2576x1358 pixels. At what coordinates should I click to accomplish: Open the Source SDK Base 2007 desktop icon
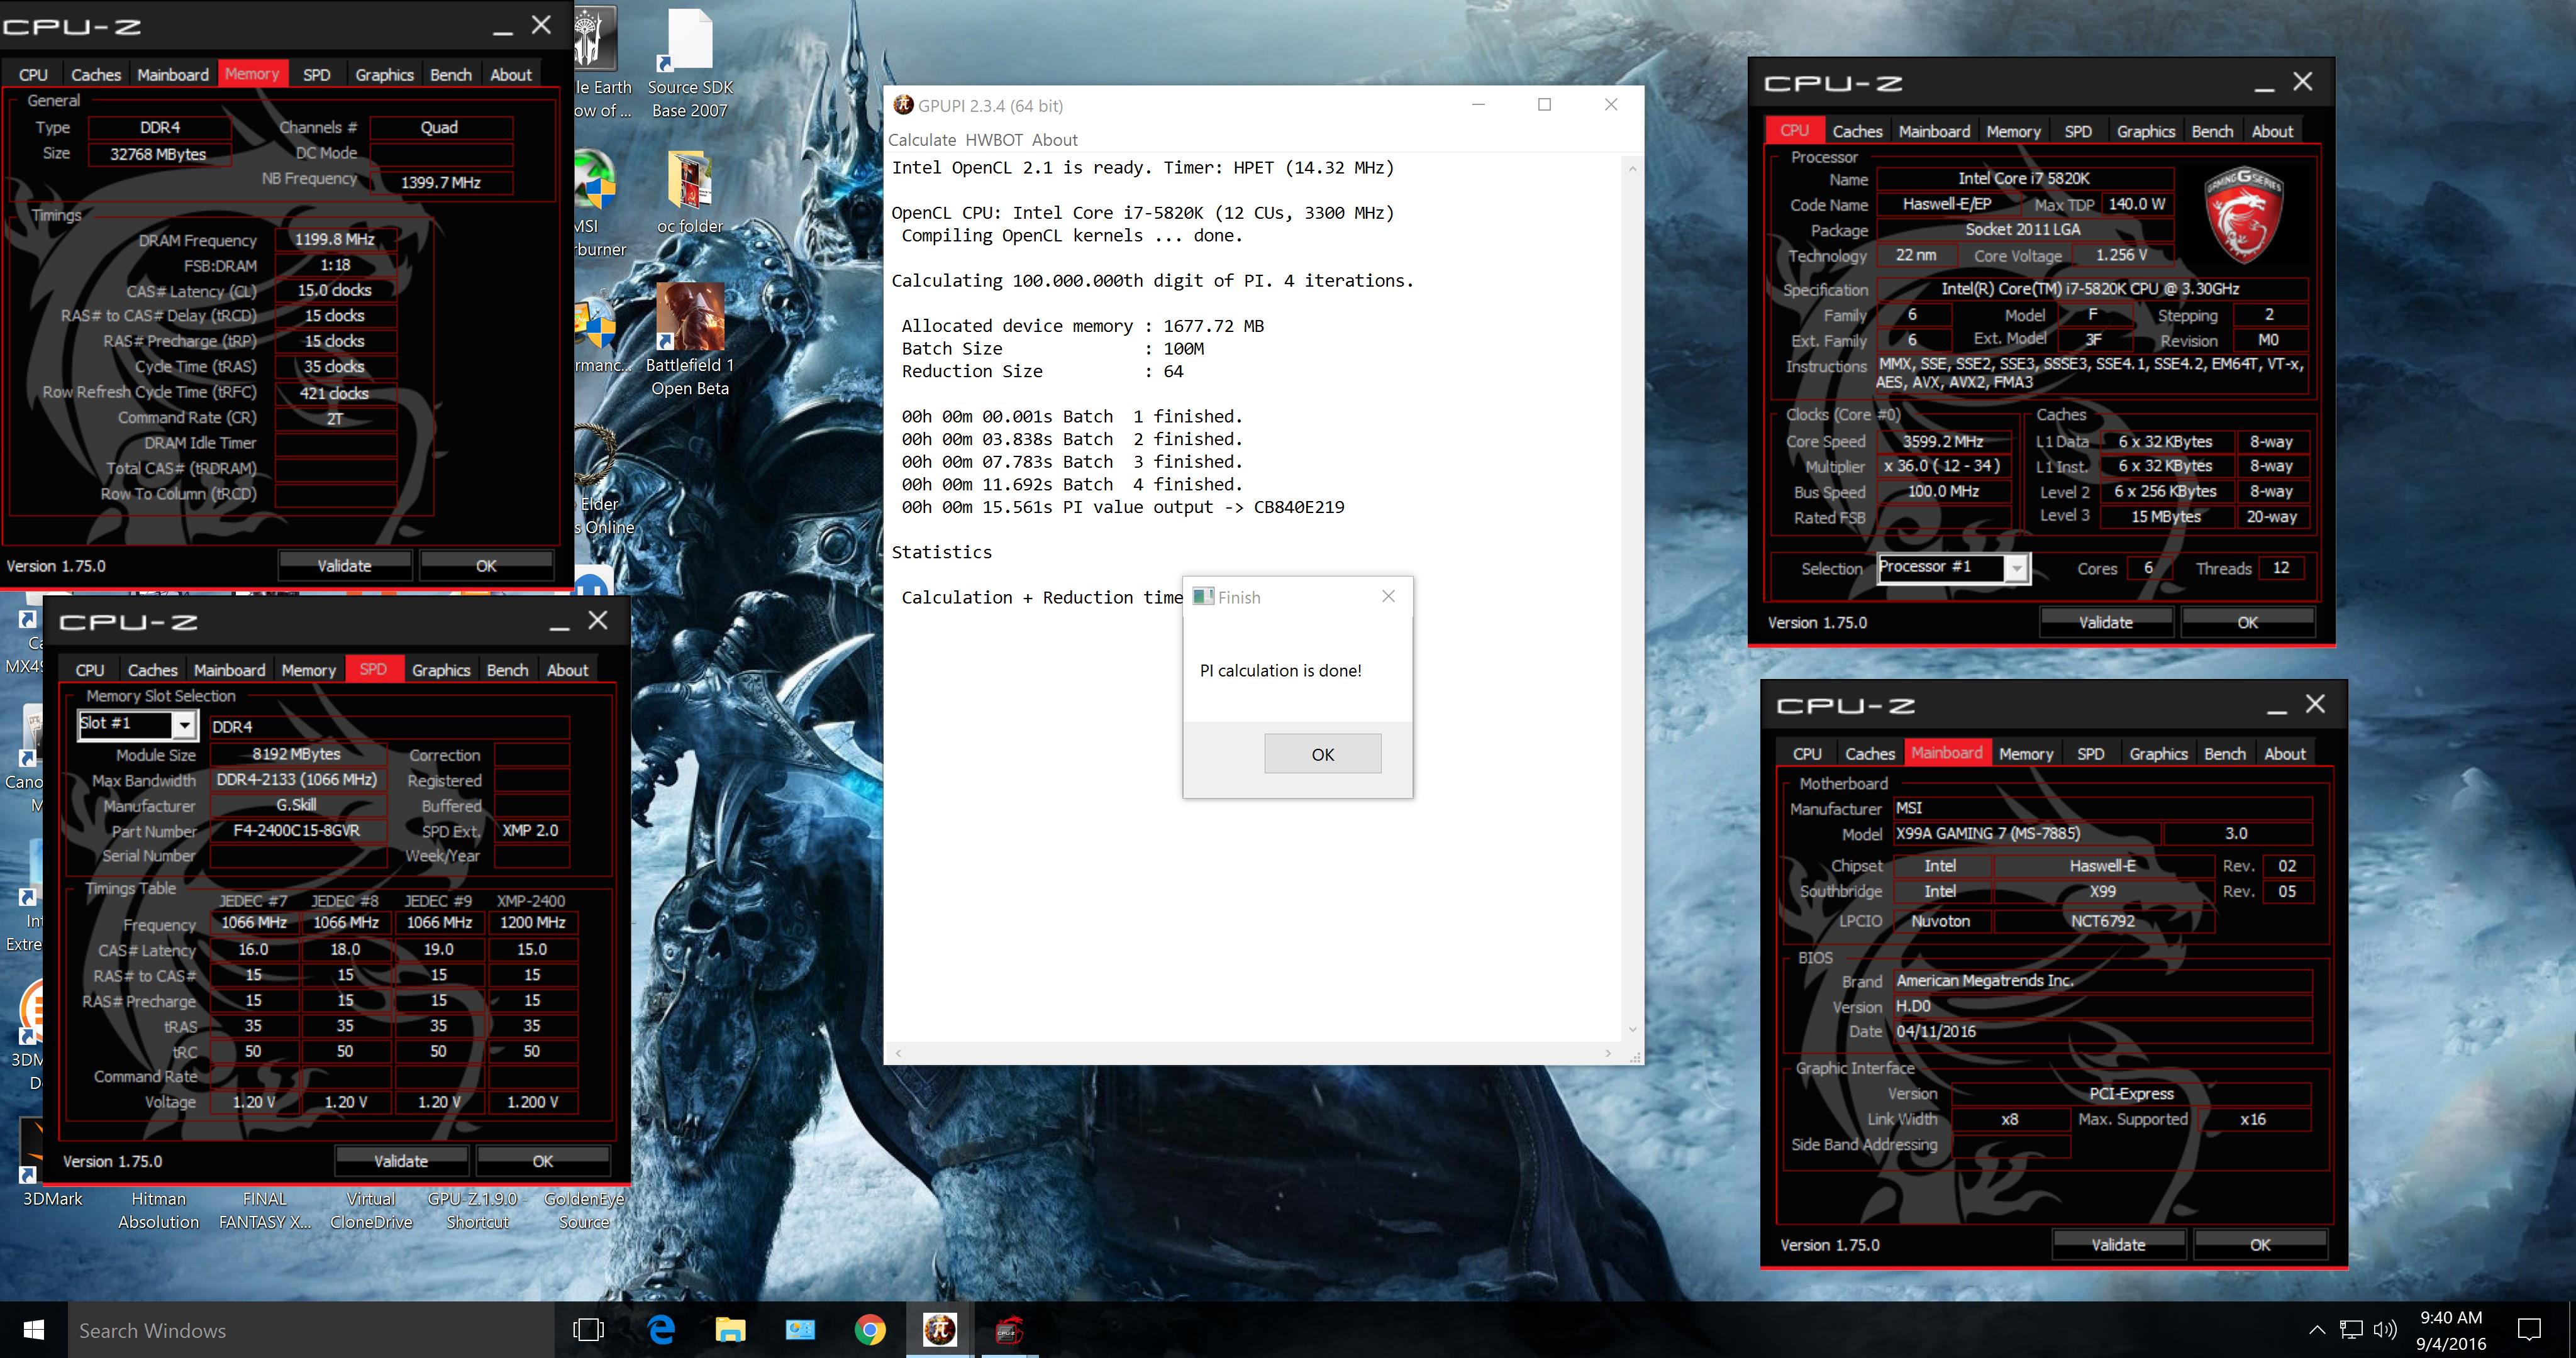(x=690, y=63)
